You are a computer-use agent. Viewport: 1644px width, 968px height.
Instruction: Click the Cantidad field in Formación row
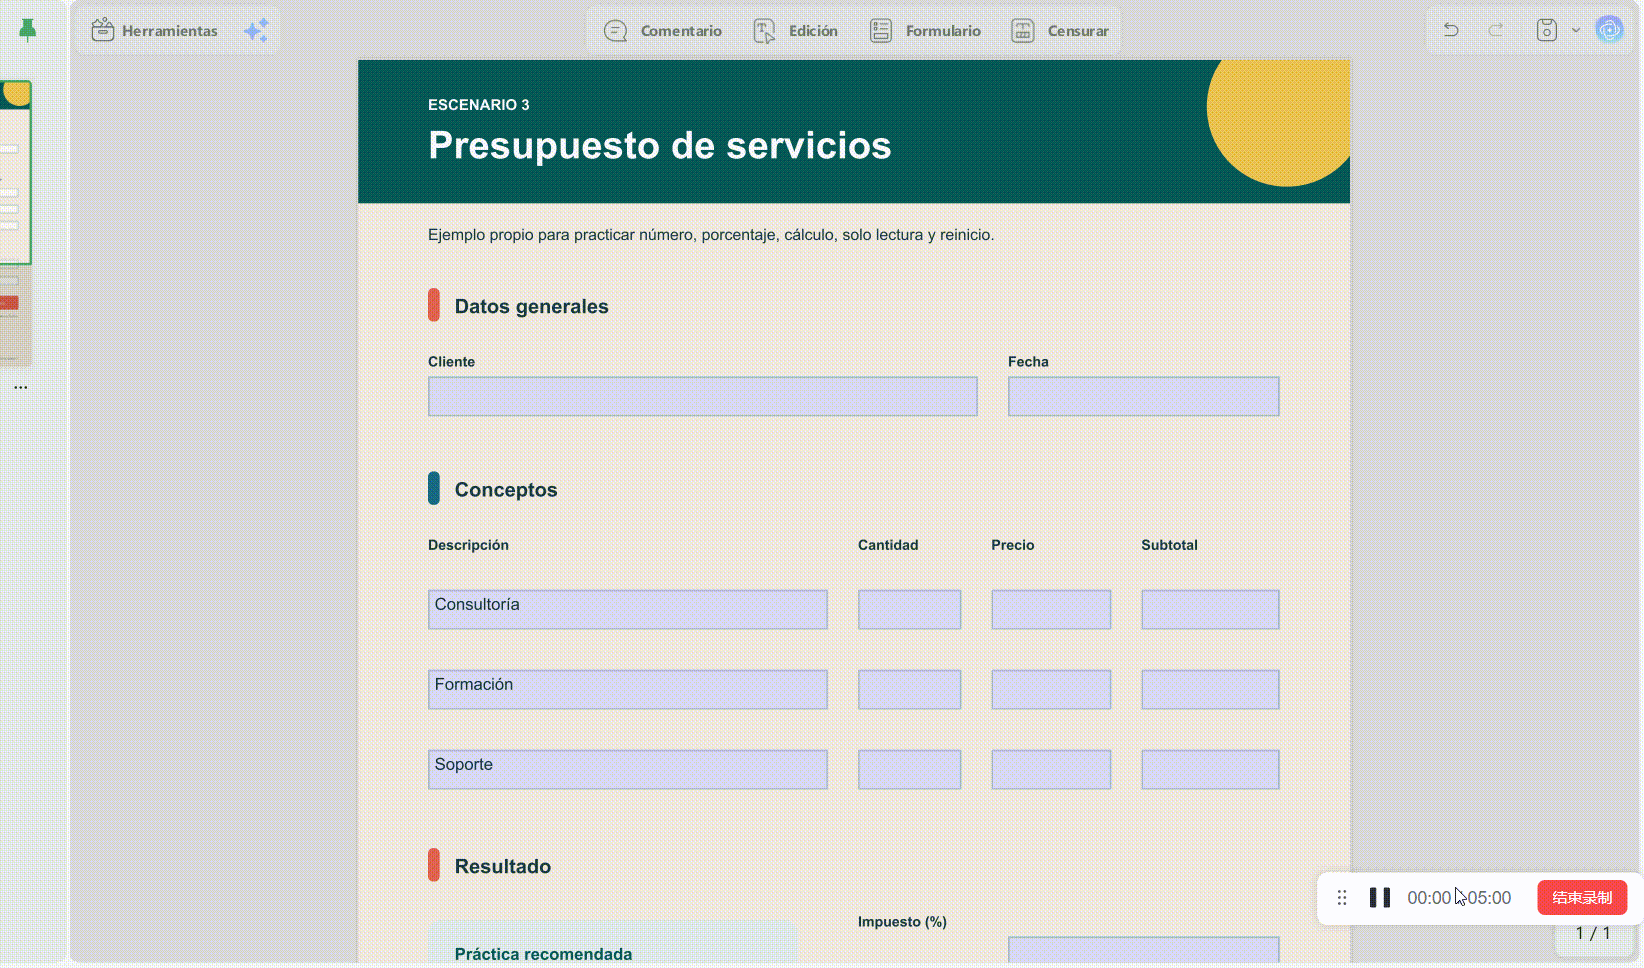coord(910,689)
